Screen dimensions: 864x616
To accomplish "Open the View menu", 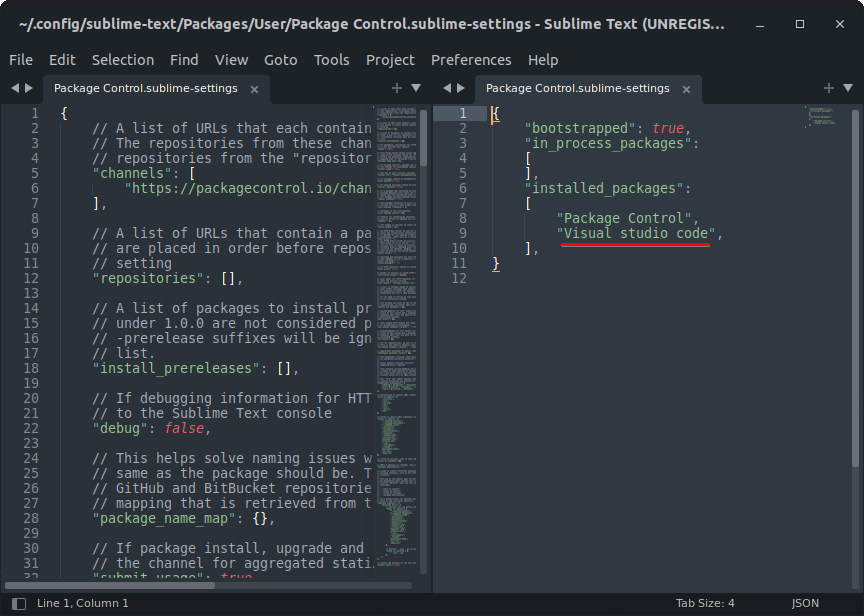I will 231,60.
